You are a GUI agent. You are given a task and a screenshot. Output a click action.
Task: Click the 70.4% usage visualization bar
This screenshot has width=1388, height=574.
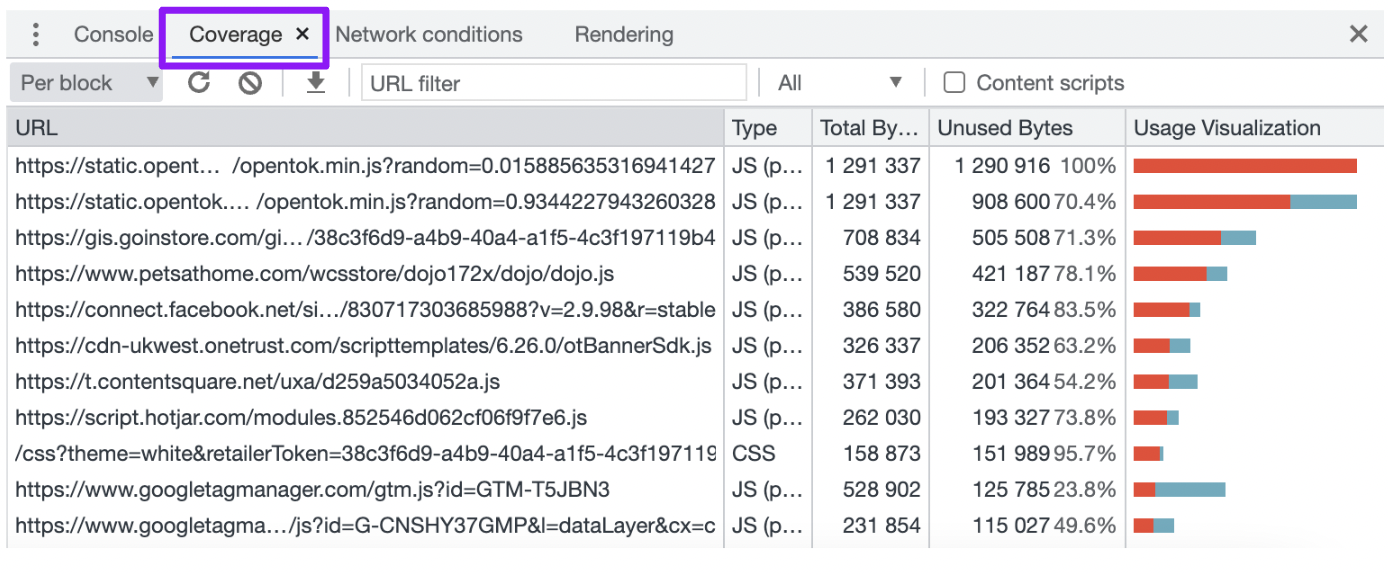[1245, 202]
